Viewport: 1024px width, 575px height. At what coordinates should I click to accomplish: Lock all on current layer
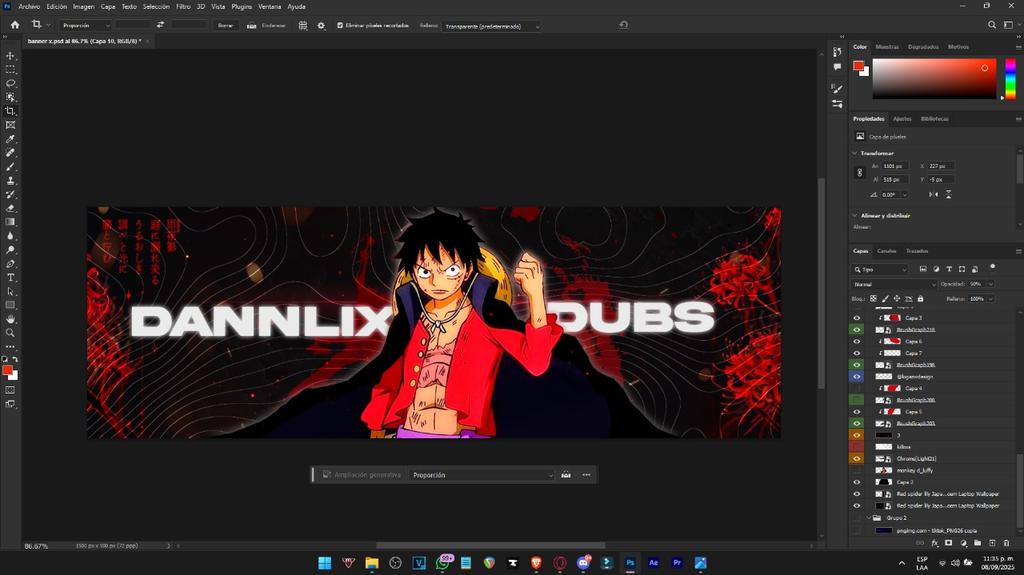[x=921, y=299]
